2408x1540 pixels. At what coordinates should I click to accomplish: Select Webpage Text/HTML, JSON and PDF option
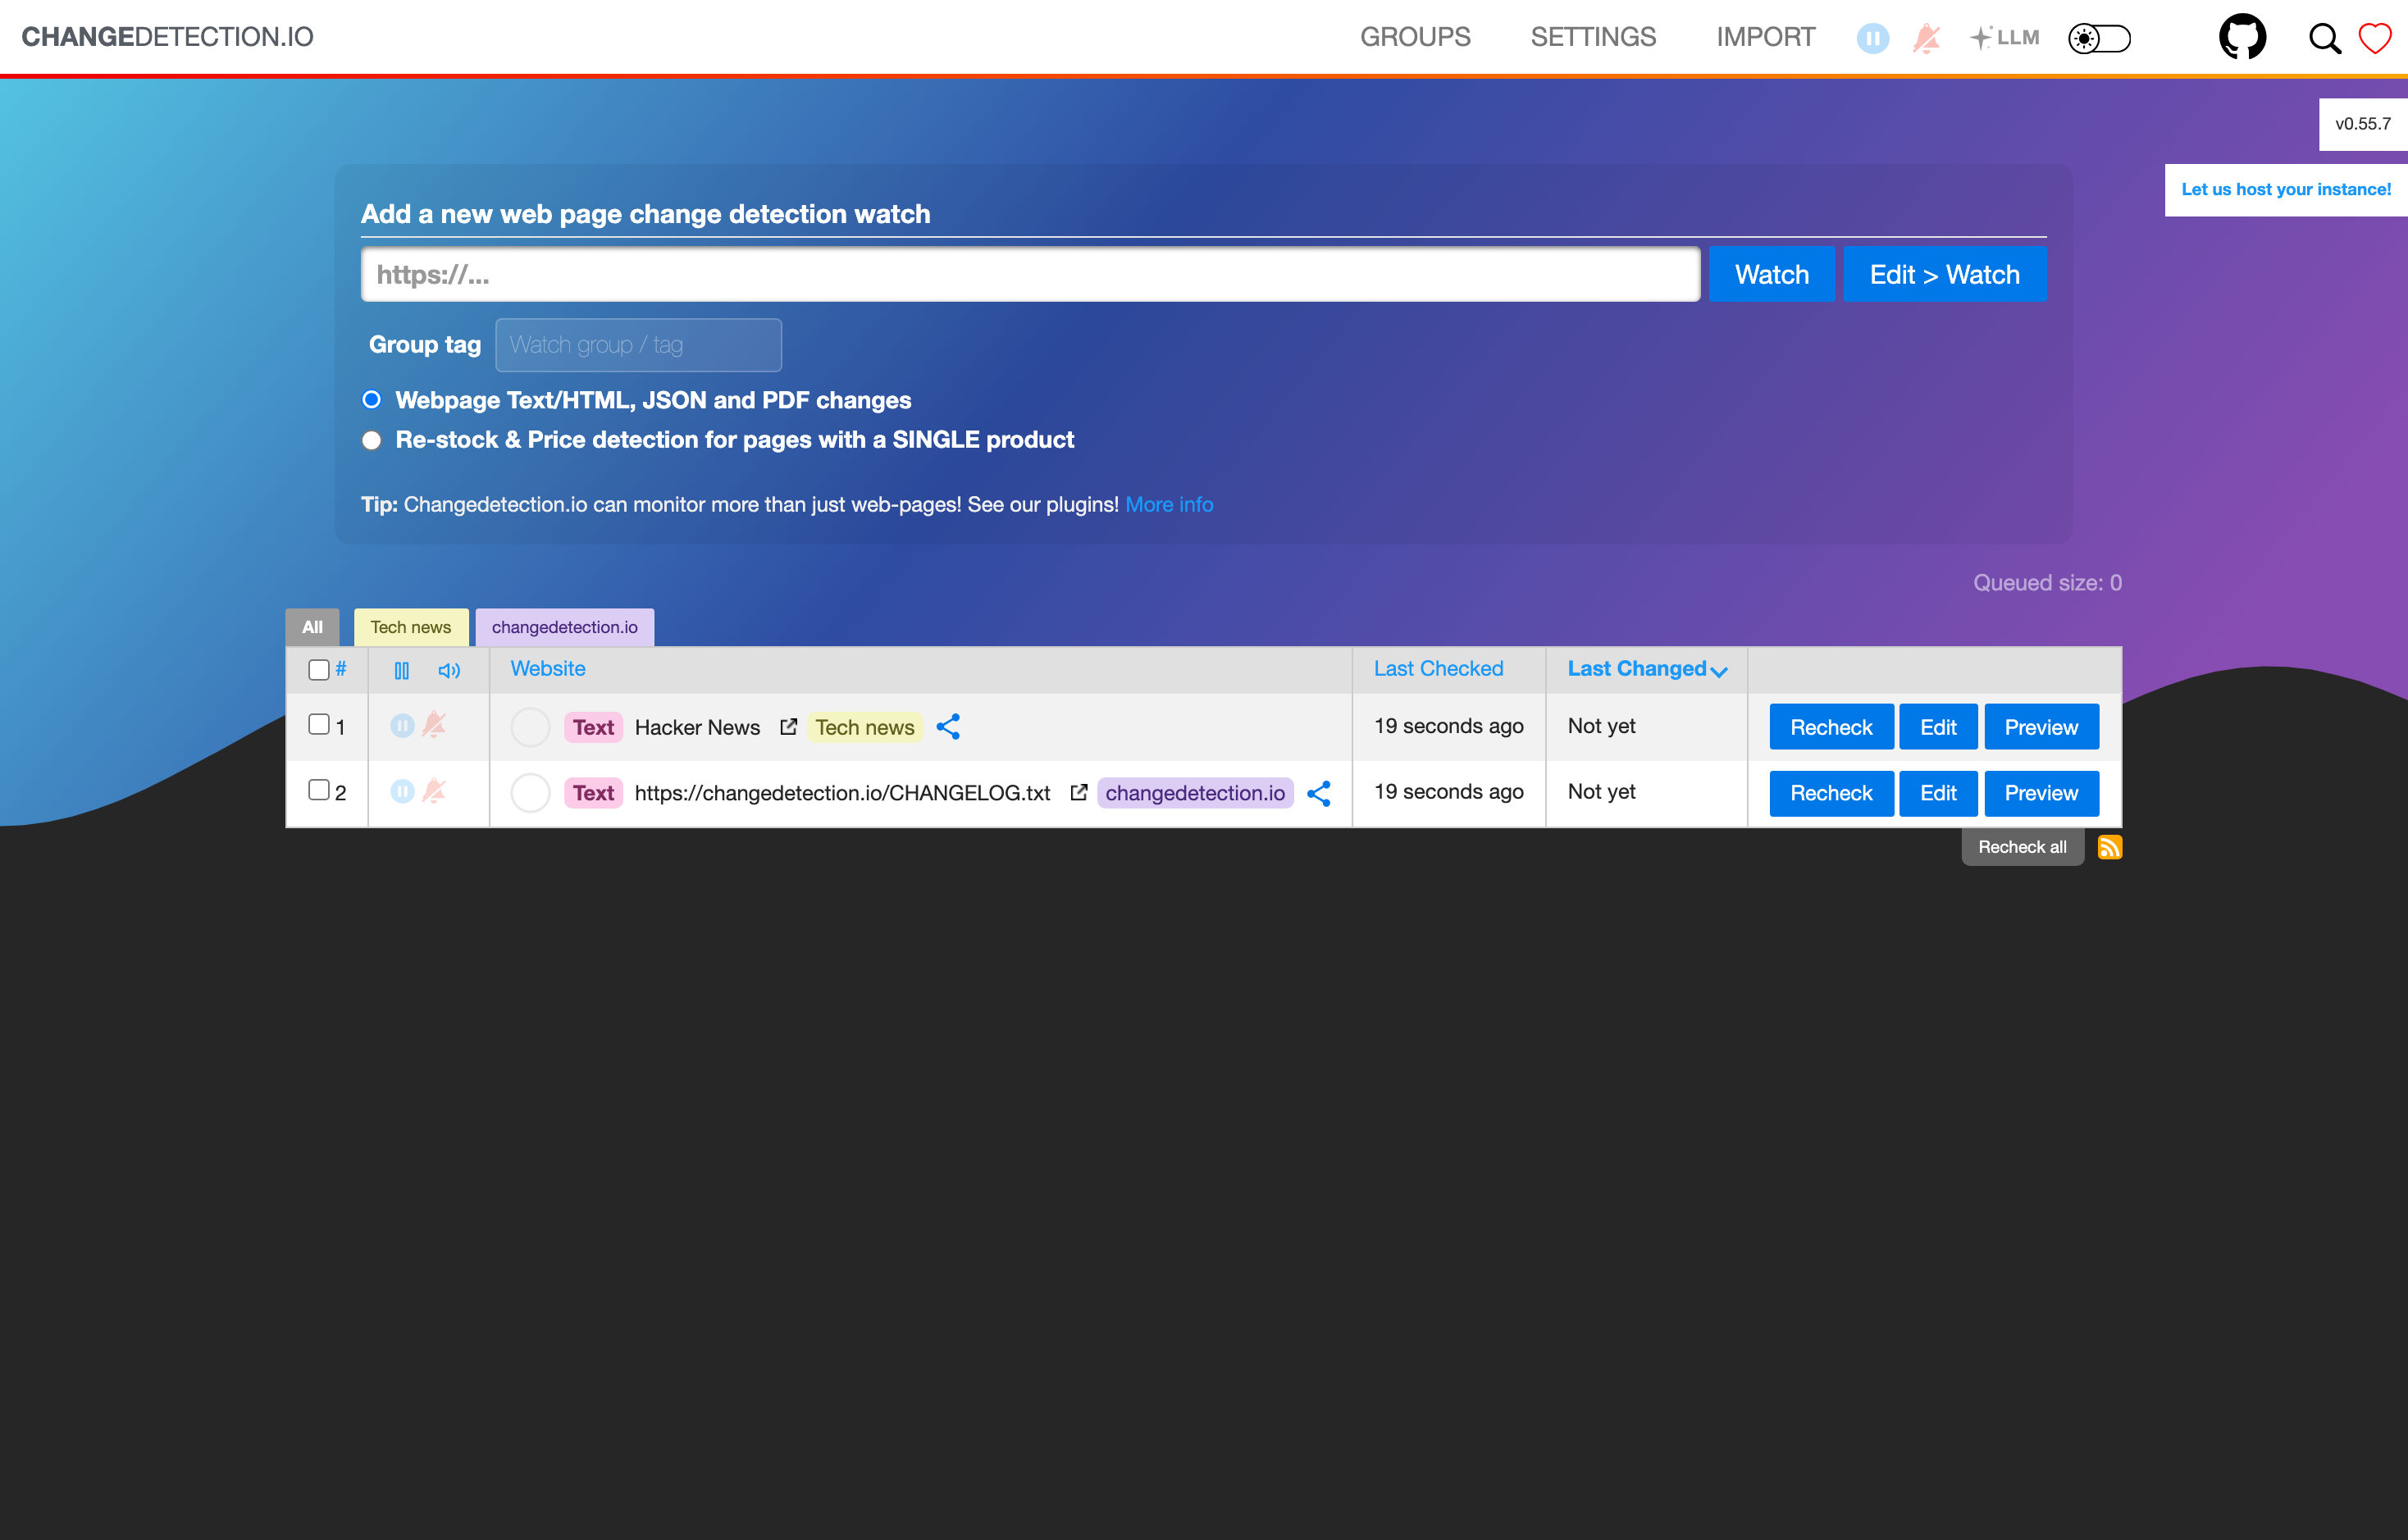tap(371, 400)
